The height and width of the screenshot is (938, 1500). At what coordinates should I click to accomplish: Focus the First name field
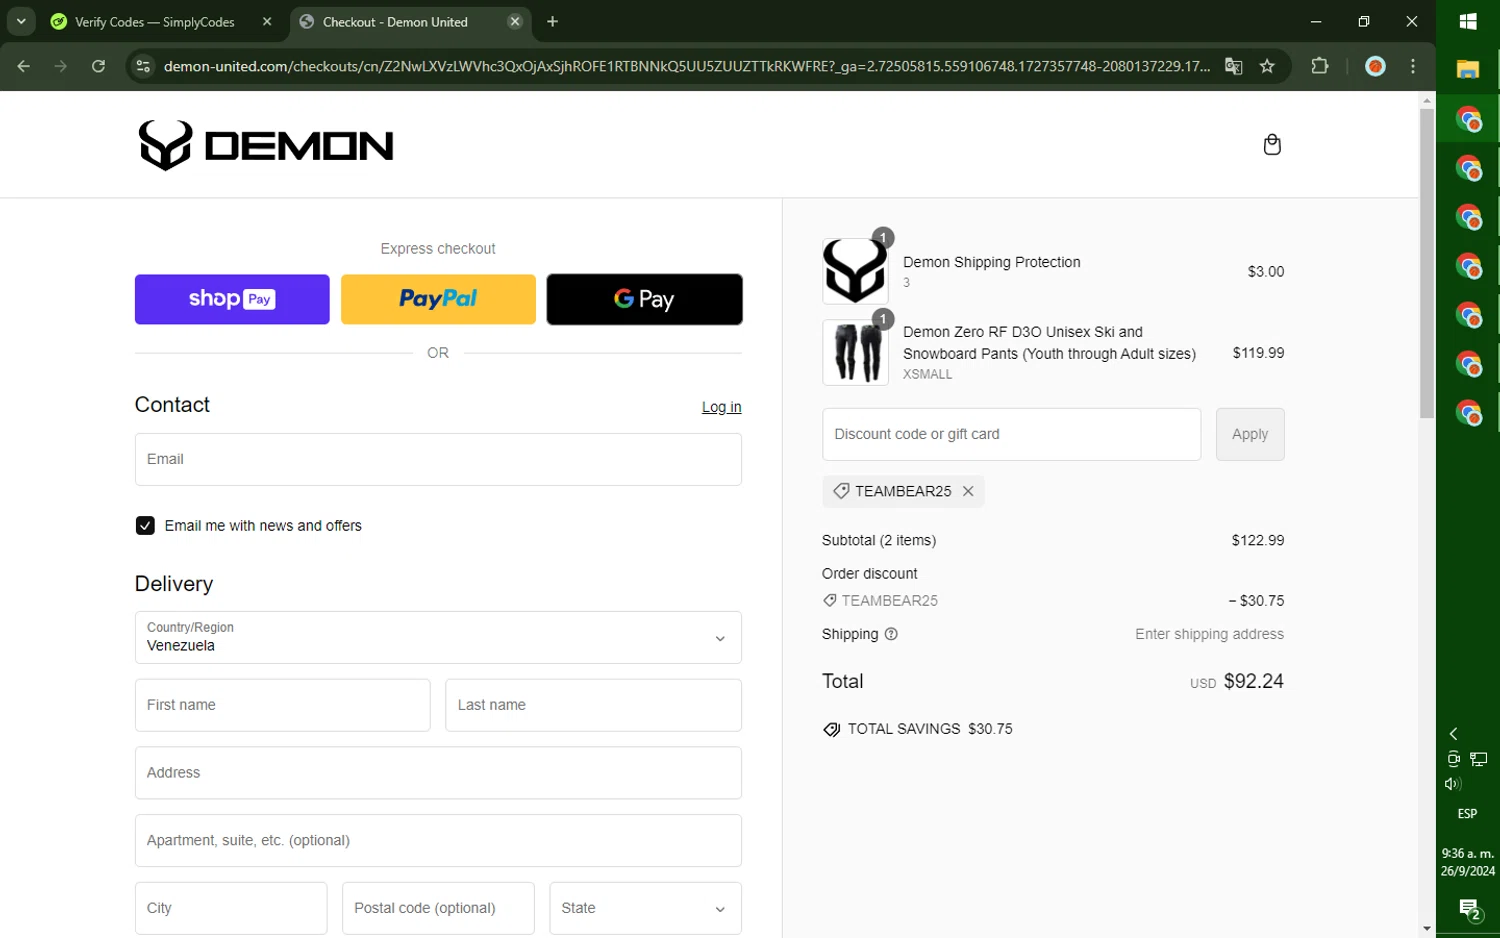click(x=282, y=705)
